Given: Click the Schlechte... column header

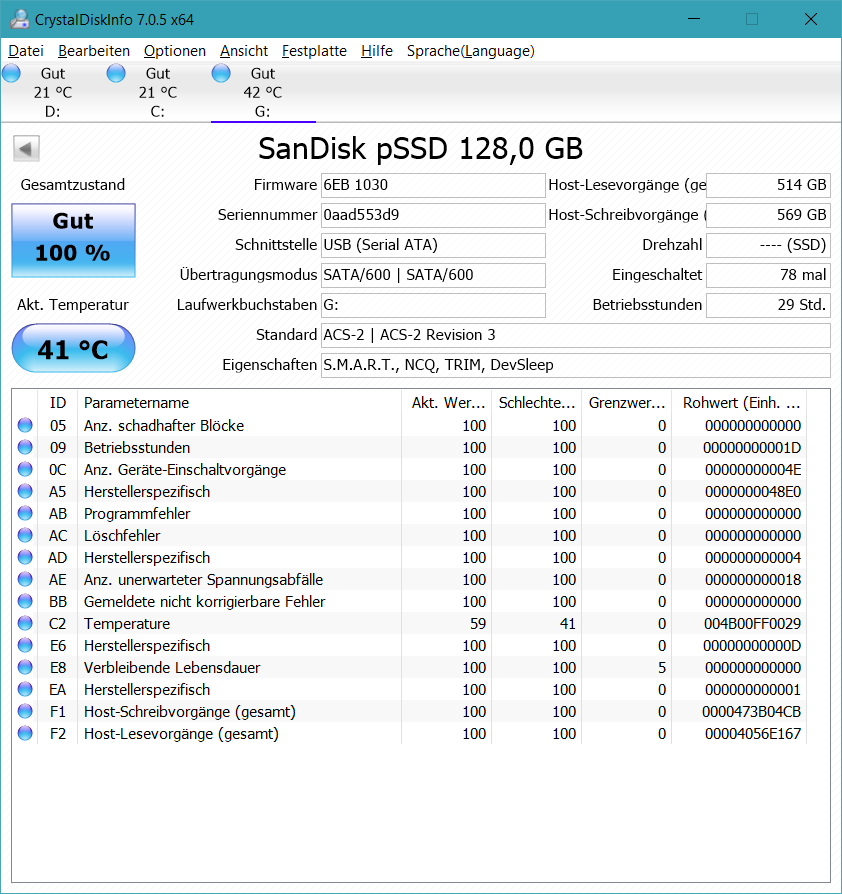Looking at the screenshot, I should tap(536, 403).
